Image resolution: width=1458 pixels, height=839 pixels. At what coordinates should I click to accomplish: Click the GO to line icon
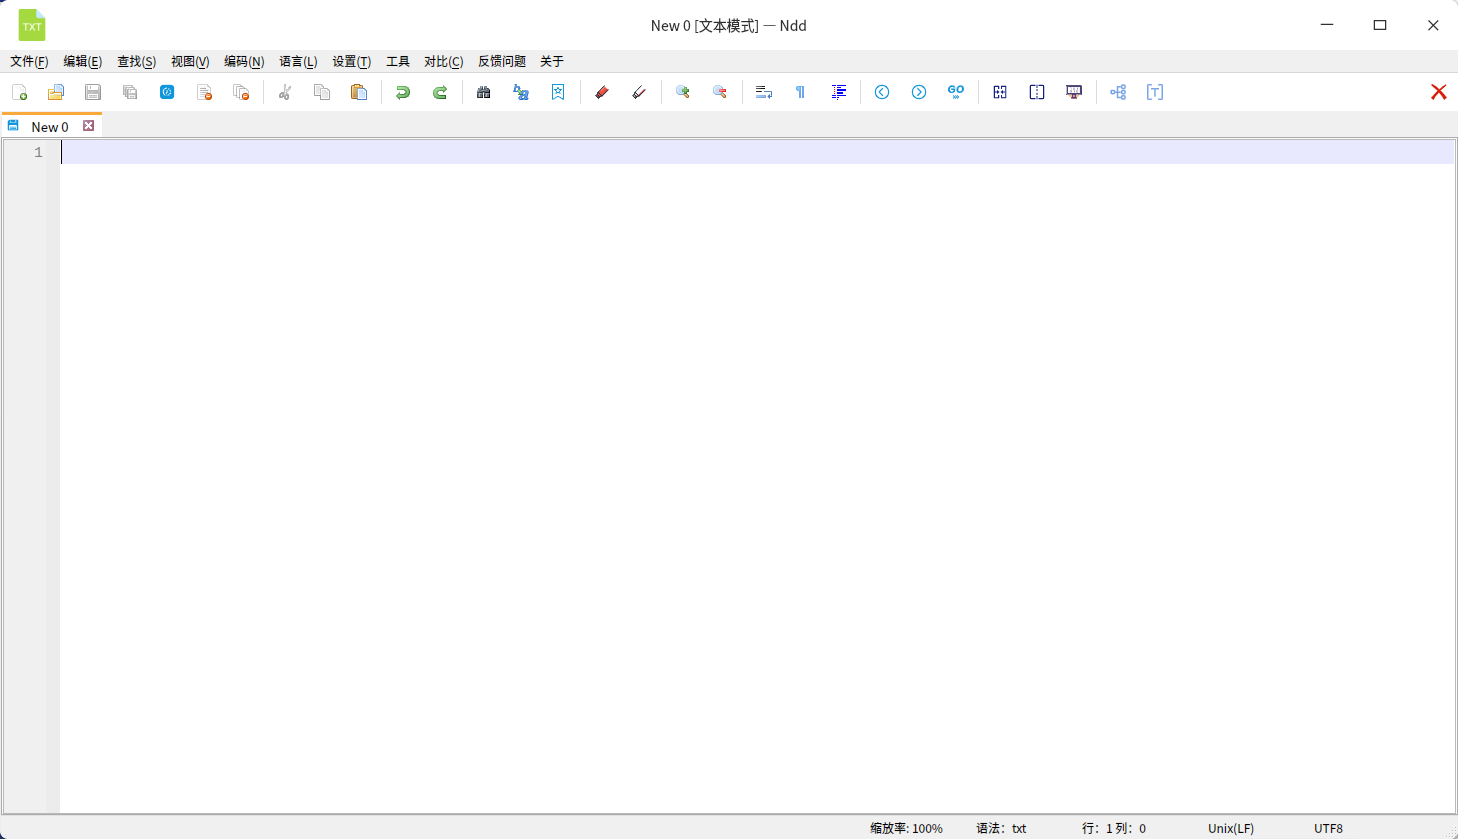click(x=956, y=92)
